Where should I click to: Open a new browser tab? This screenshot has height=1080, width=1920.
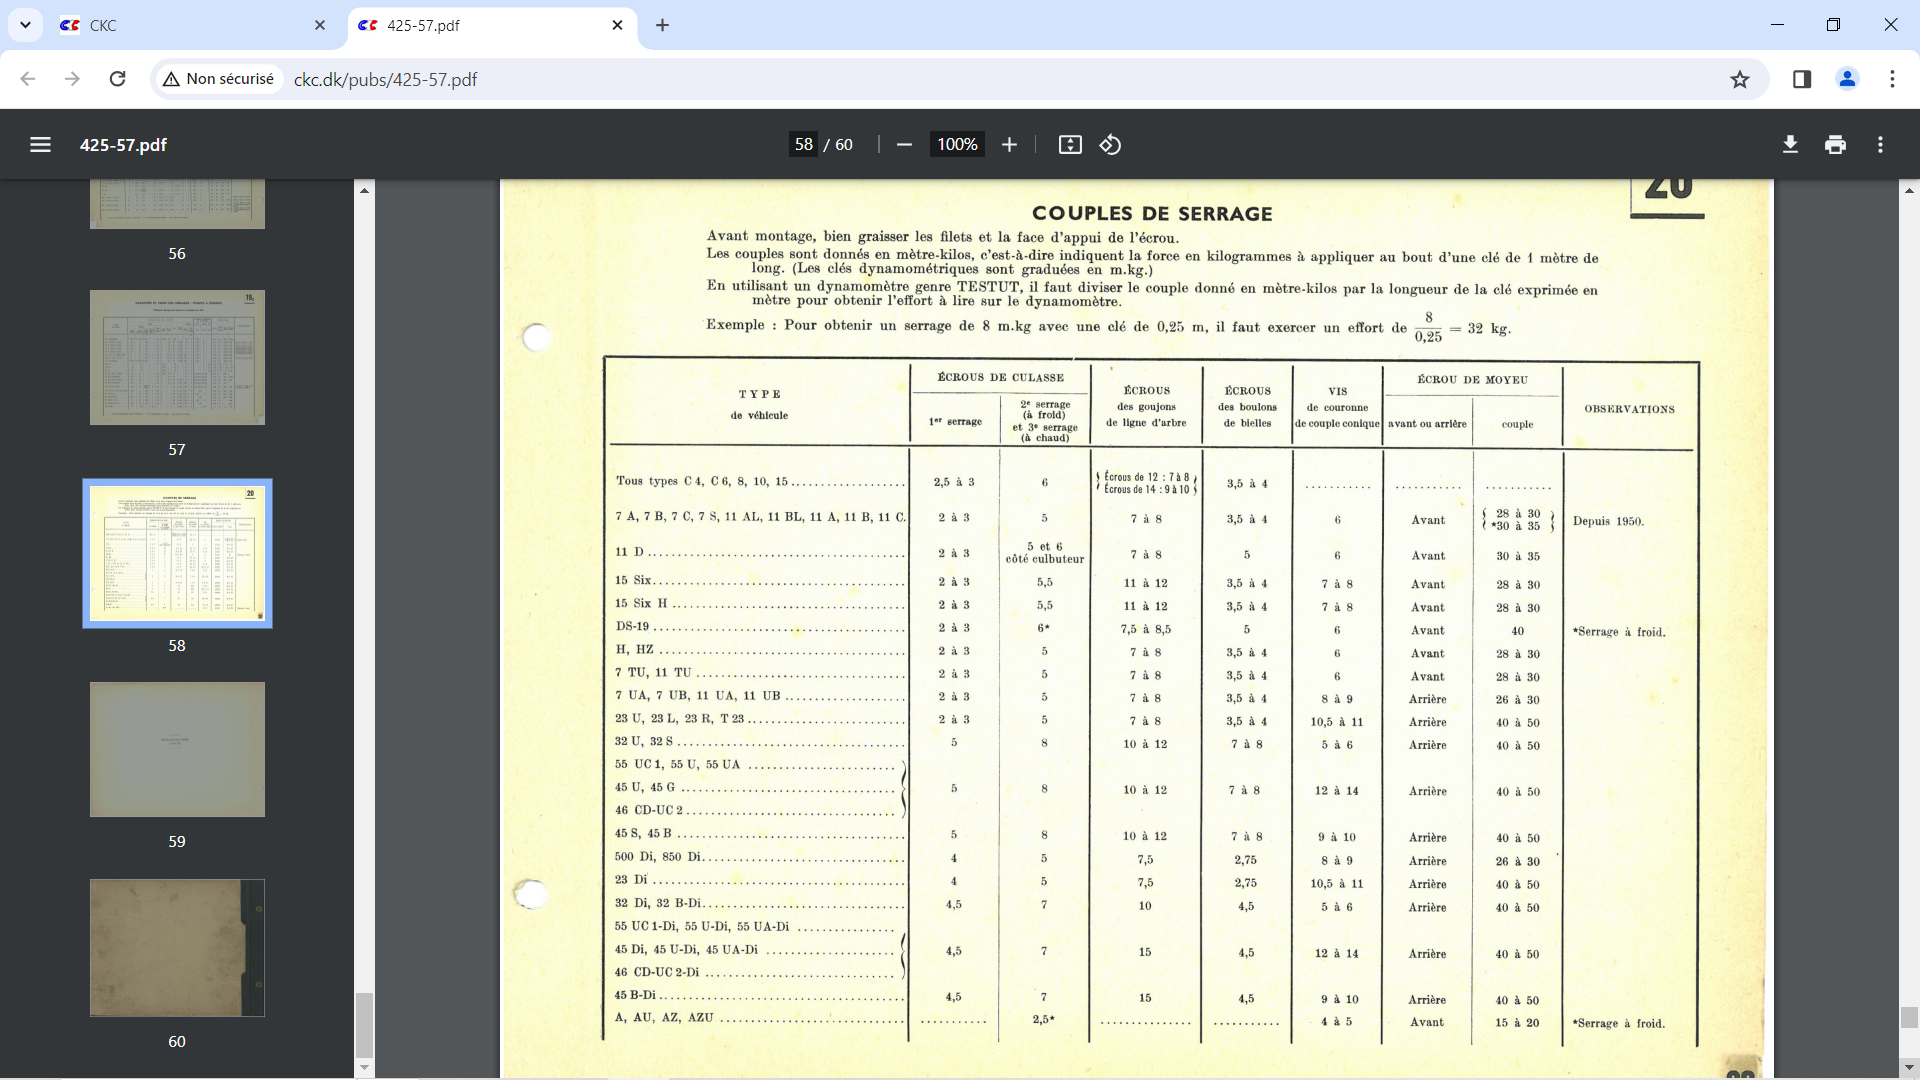662,25
